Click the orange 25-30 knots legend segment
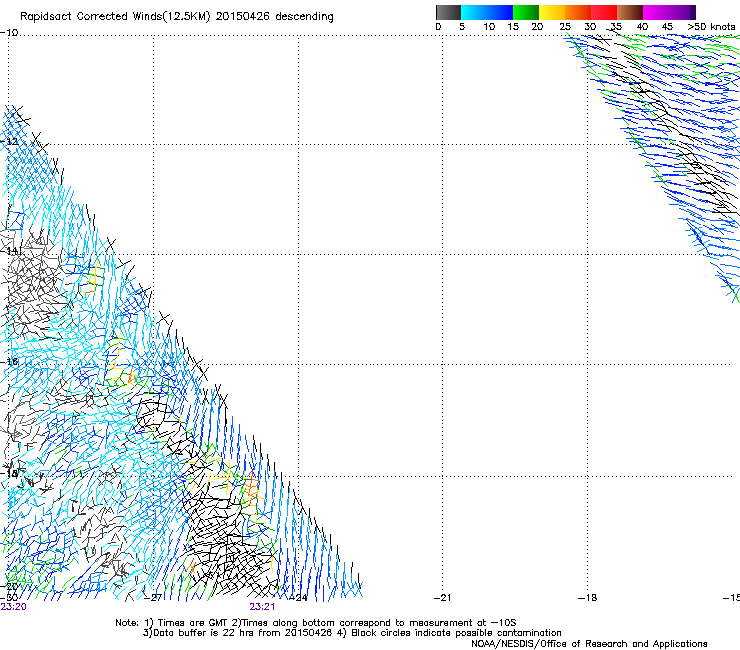Screen dimensions: 740x650 pos(578,12)
